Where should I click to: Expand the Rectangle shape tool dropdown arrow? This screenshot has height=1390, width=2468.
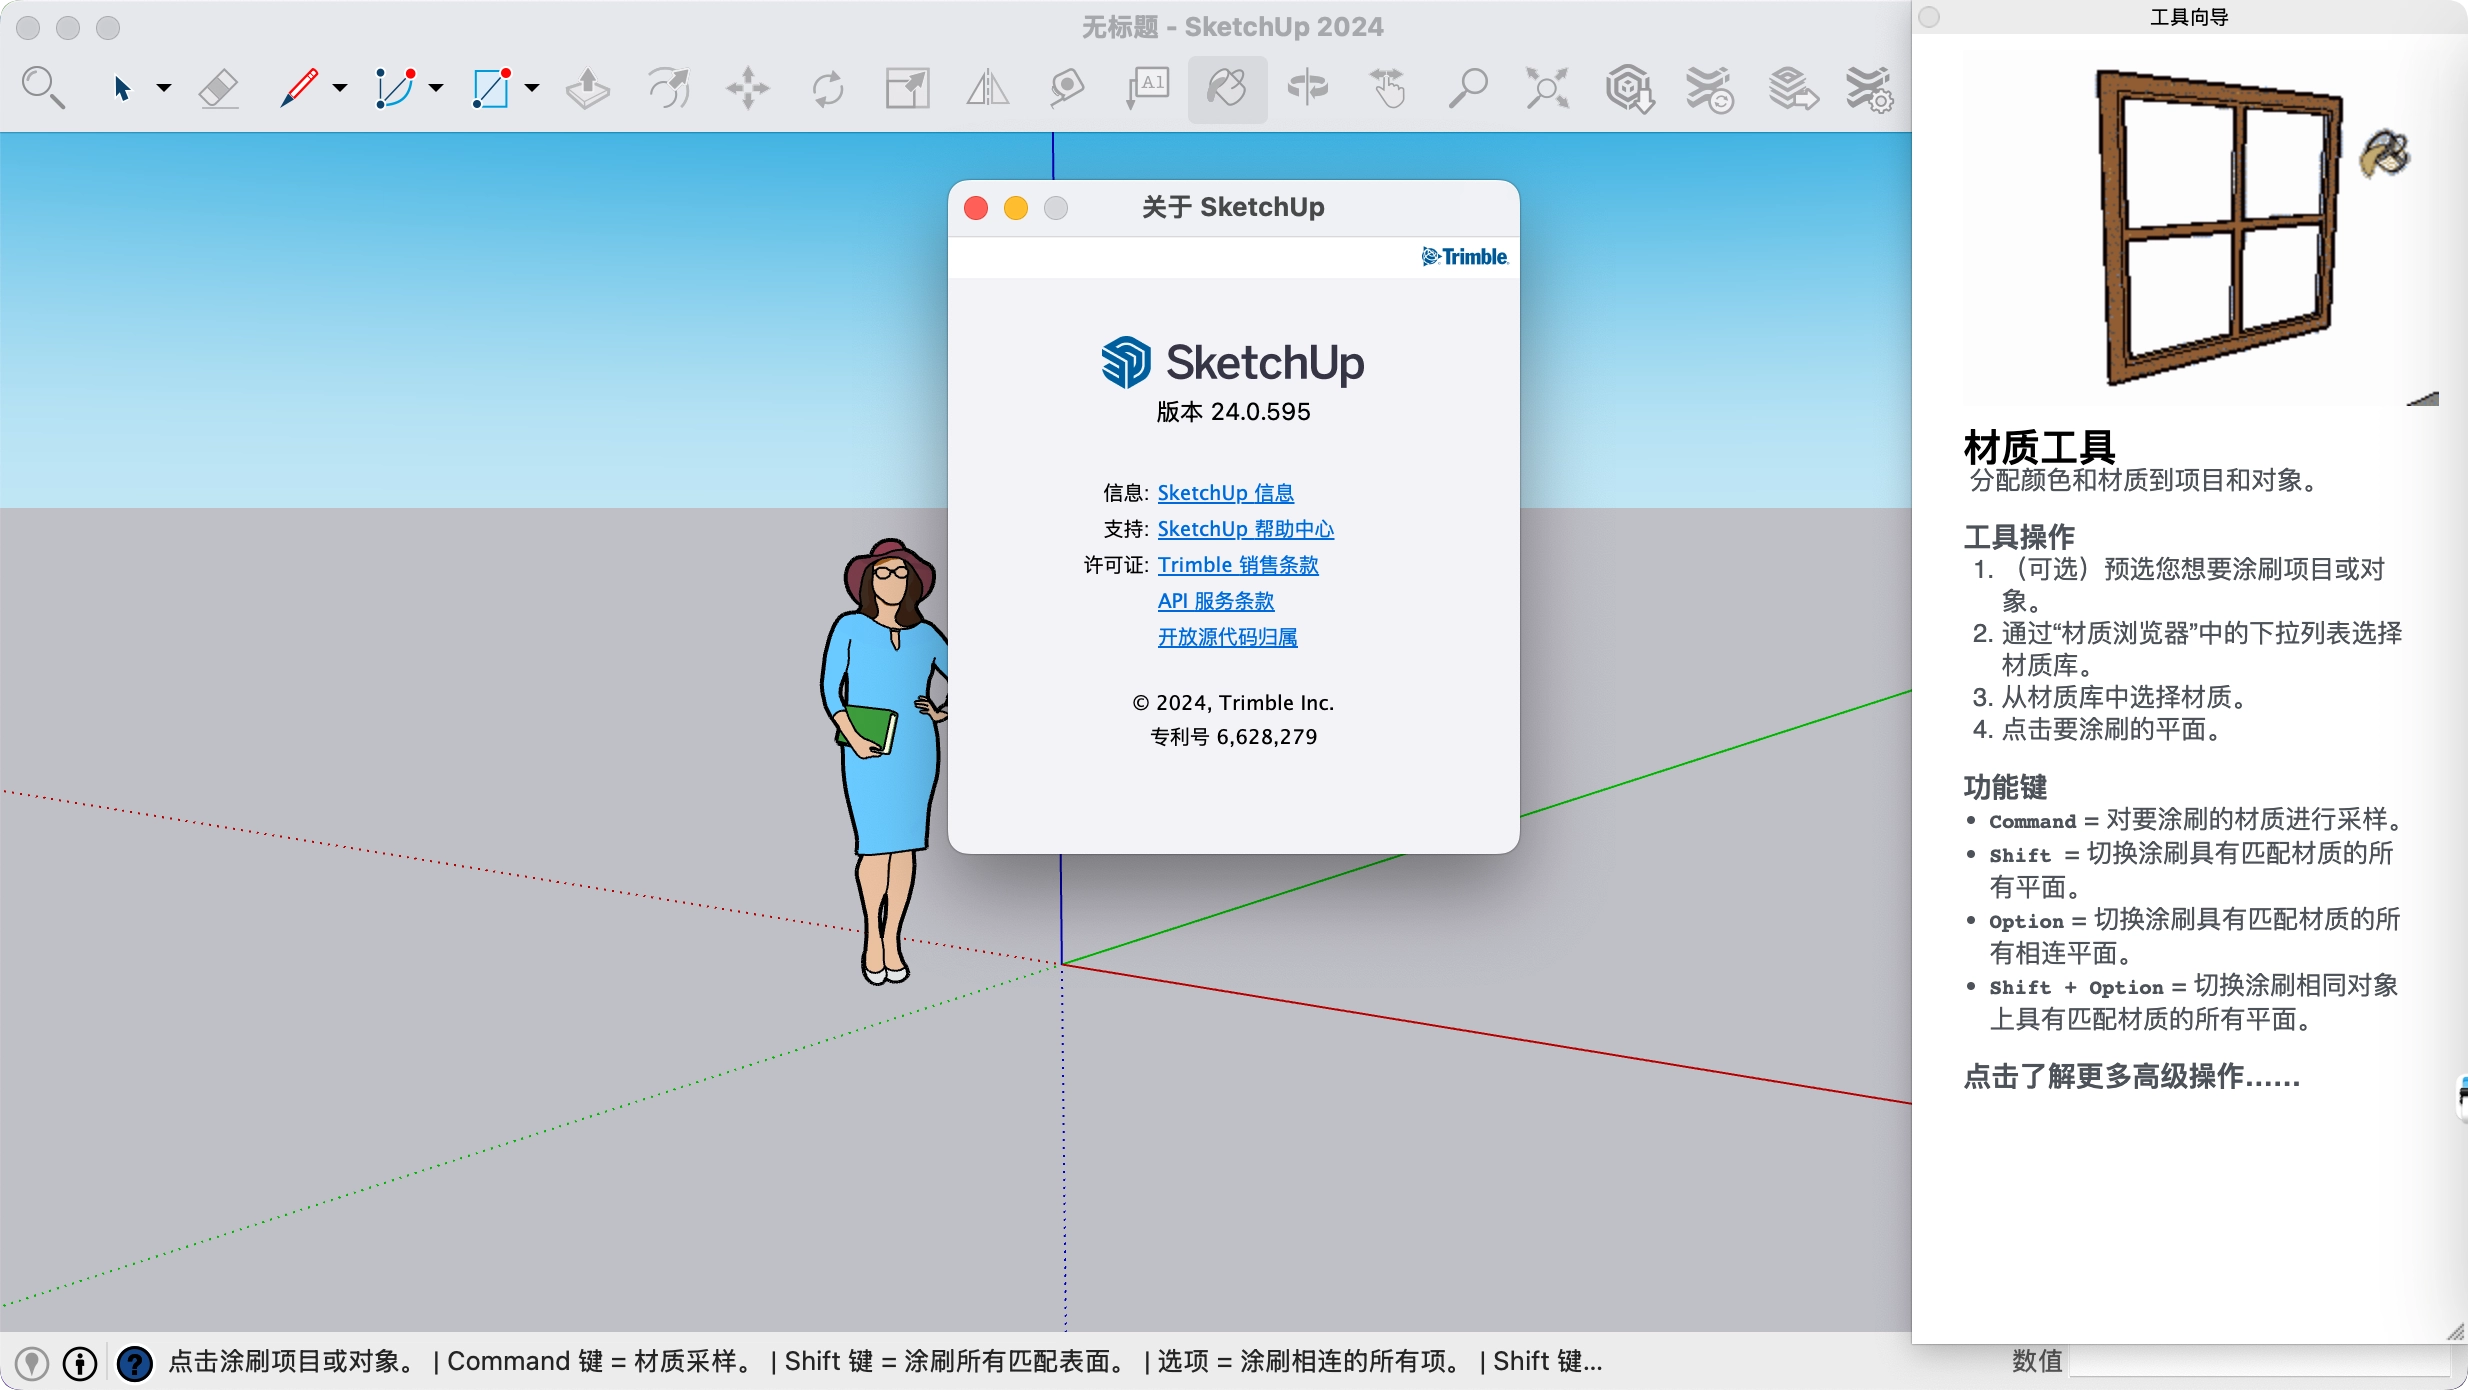(x=532, y=89)
